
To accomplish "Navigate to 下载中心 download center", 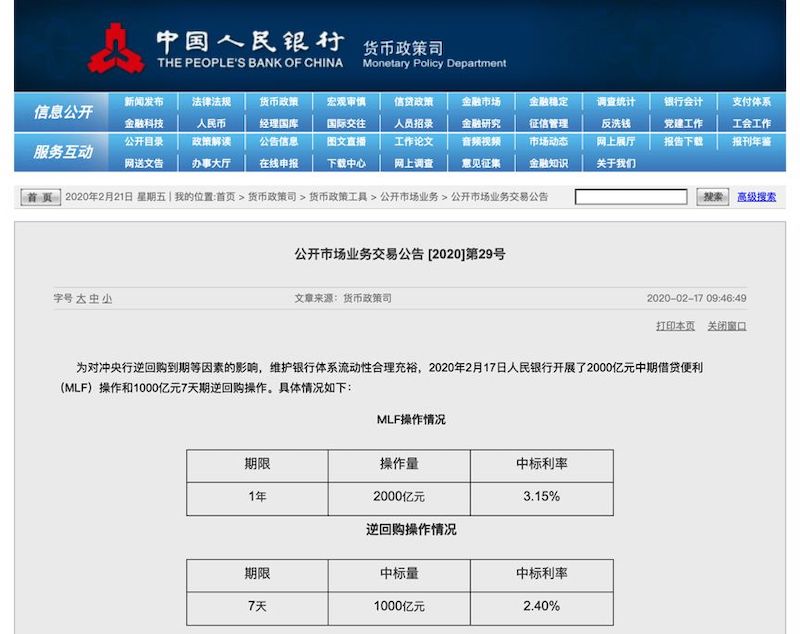I will pos(346,163).
